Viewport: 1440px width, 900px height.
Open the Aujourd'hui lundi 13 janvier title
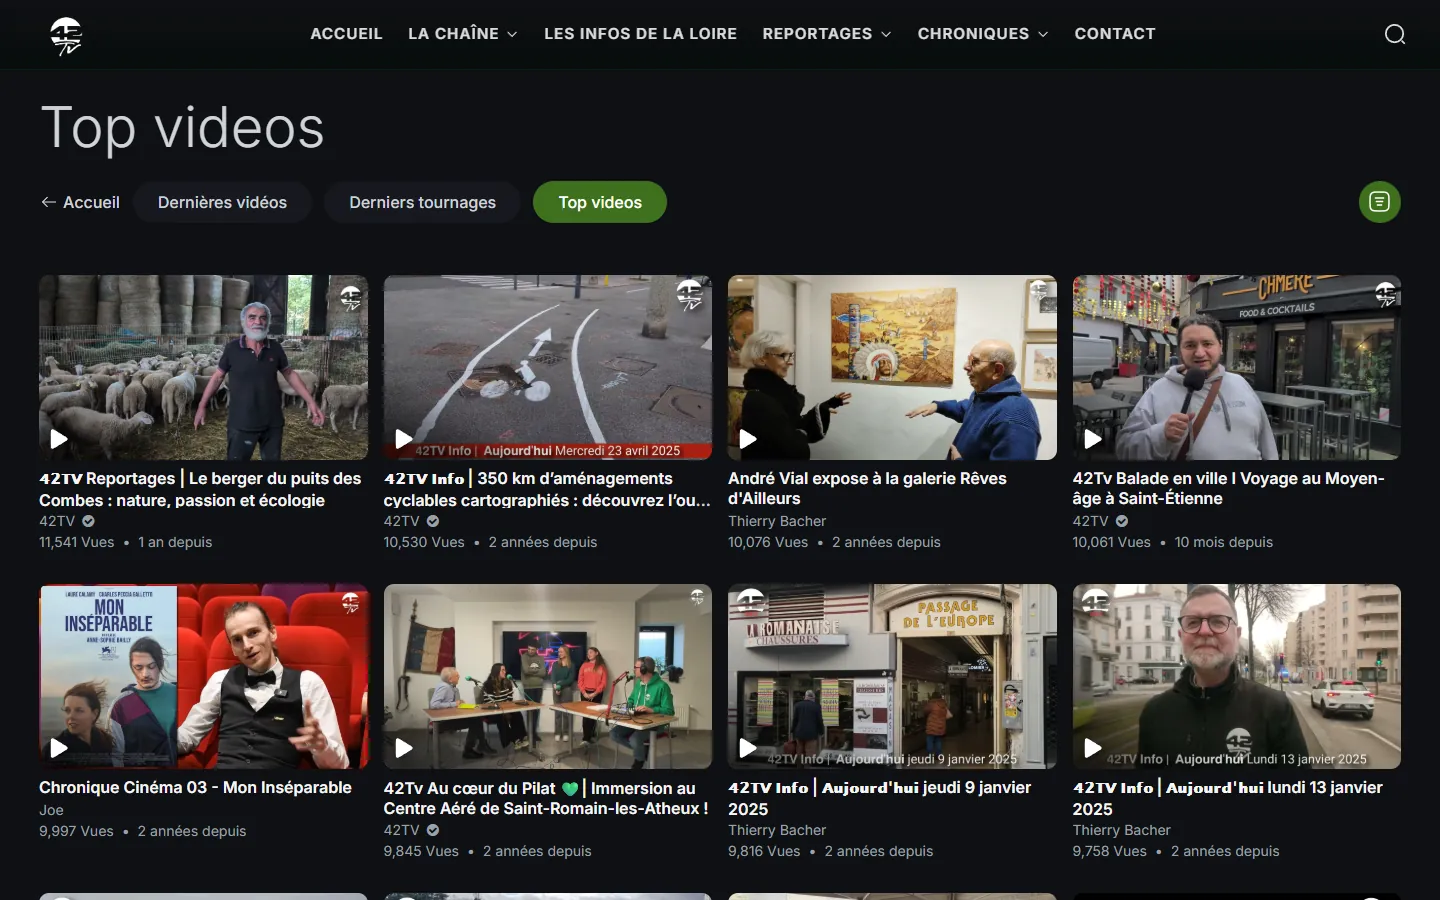tap(1228, 798)
